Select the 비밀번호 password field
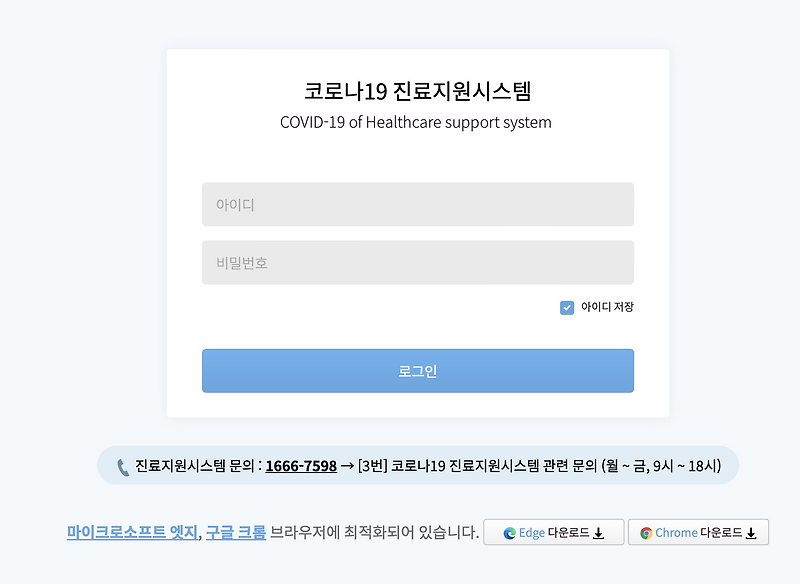800x584 pixels. coord(418,261)
